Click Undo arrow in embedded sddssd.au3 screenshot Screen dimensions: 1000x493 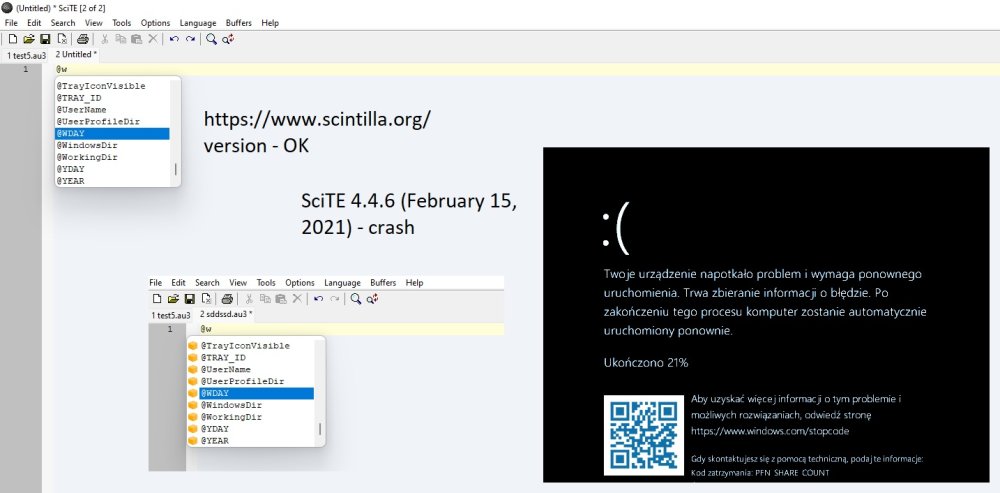pyautogui.click(x=318, y=298)
